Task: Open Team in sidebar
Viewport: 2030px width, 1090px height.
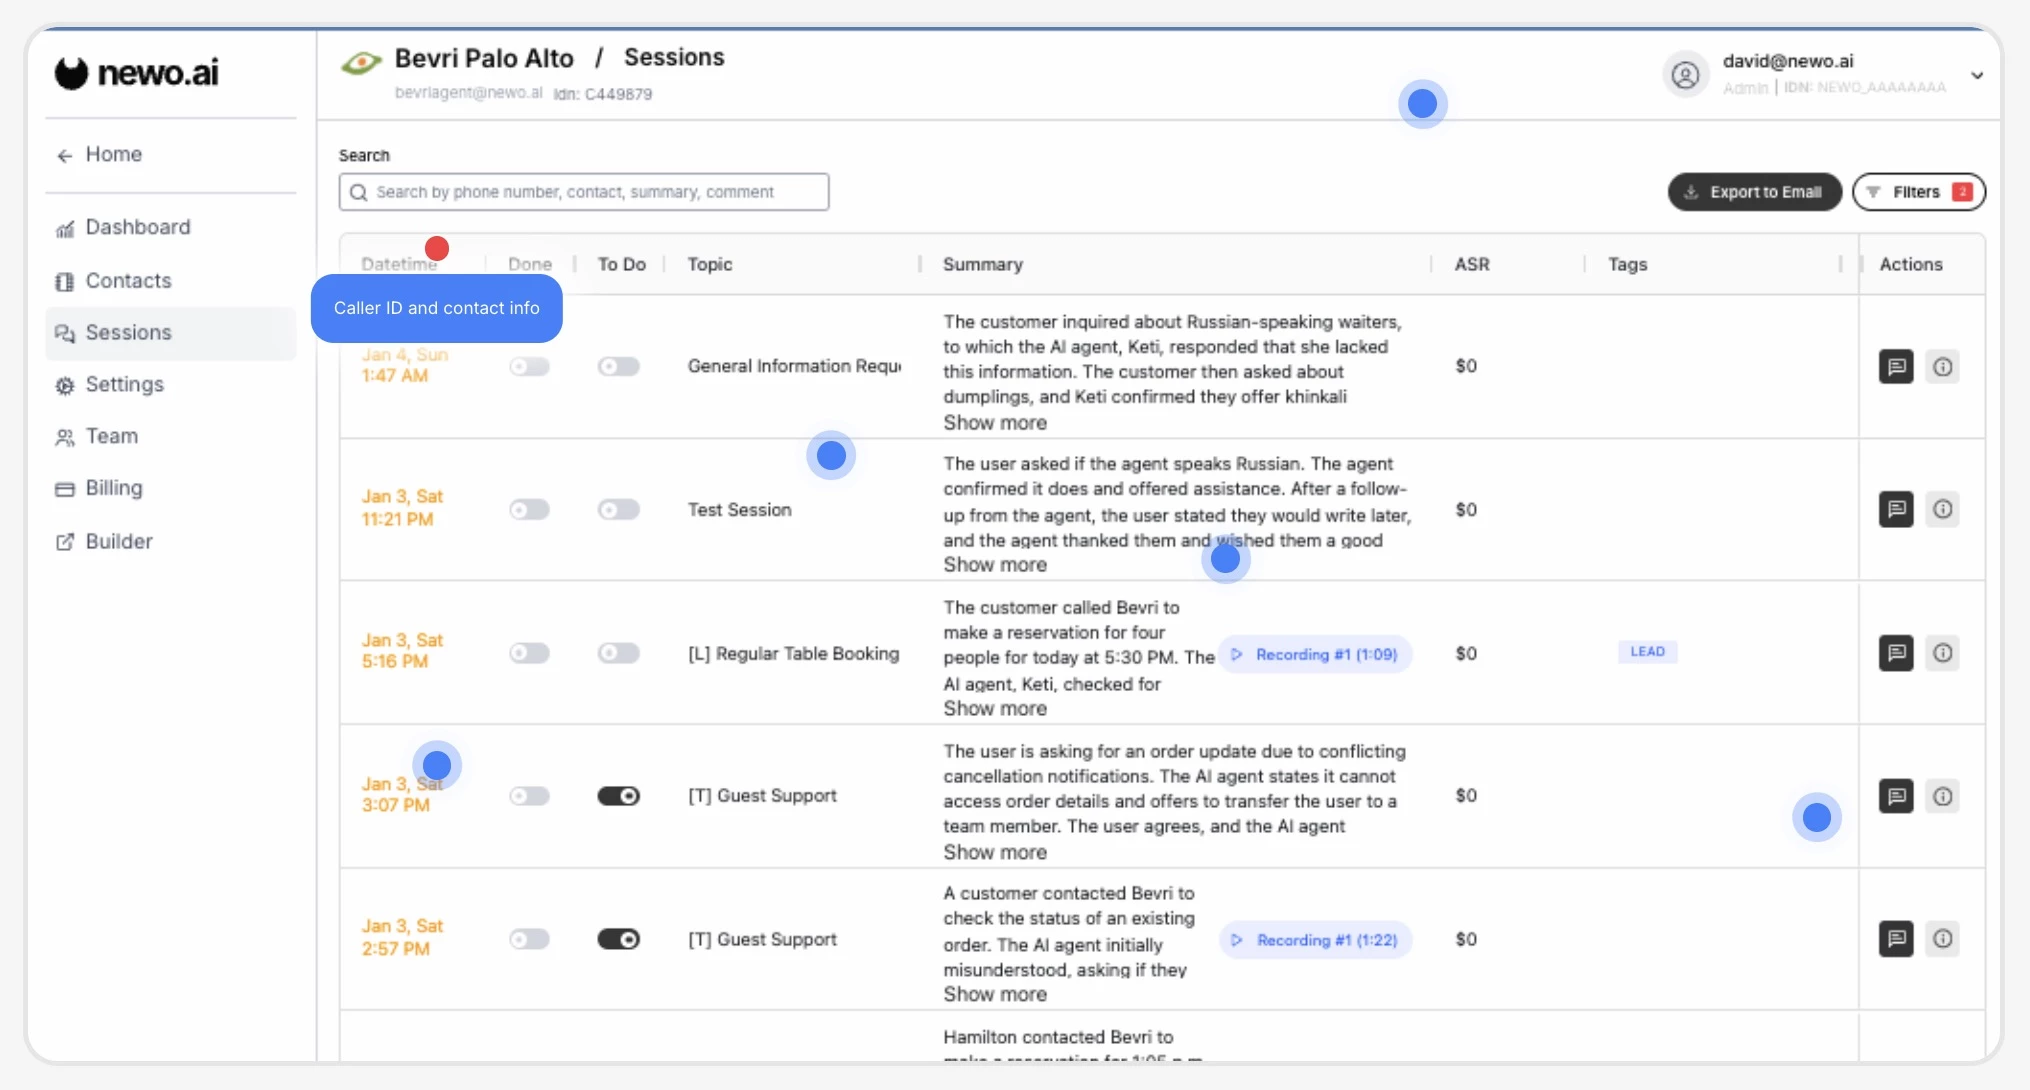Action: (111, 437)
